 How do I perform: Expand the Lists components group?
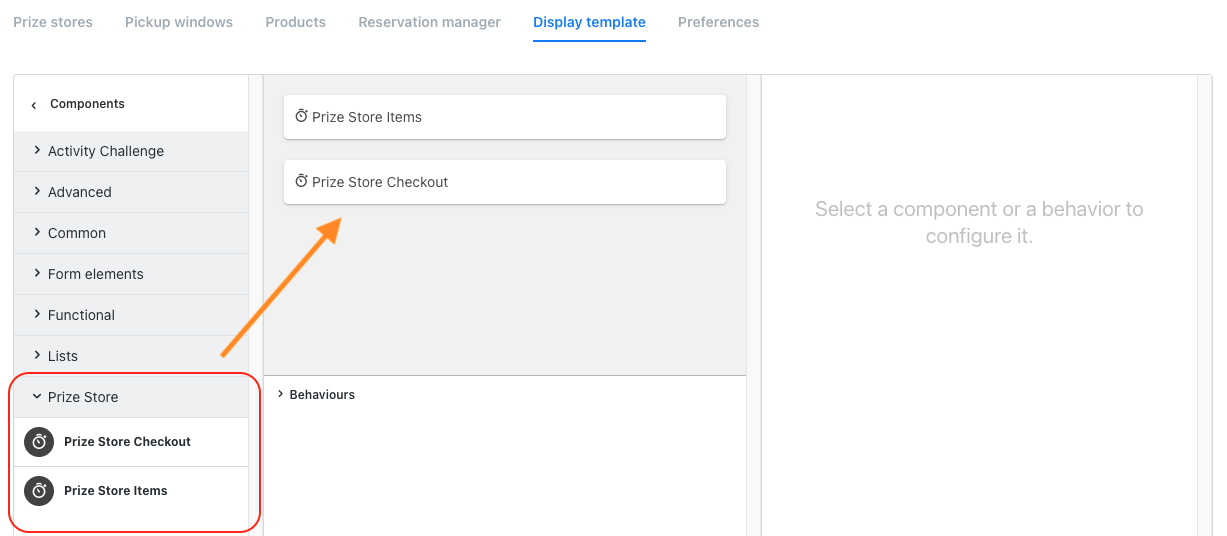pyautogui.click(x=62, y=356)
